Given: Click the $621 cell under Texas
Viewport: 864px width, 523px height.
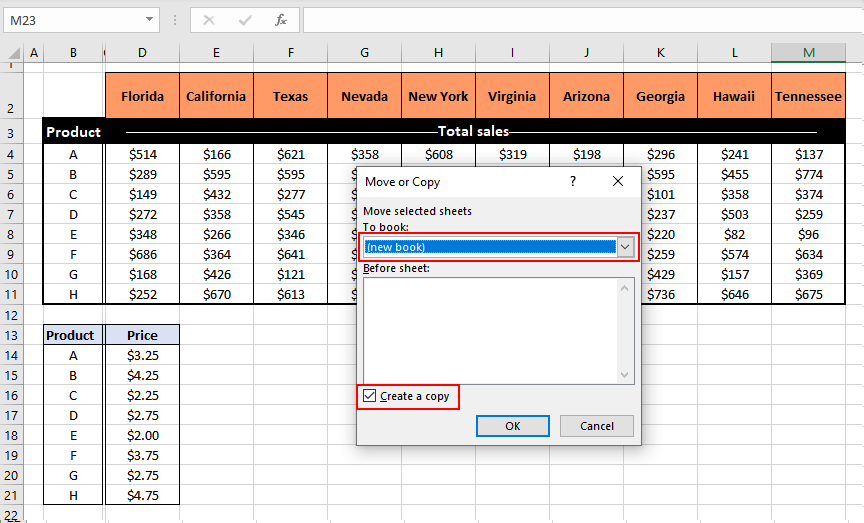Looking at the screenshot, I should click(290, 155).
